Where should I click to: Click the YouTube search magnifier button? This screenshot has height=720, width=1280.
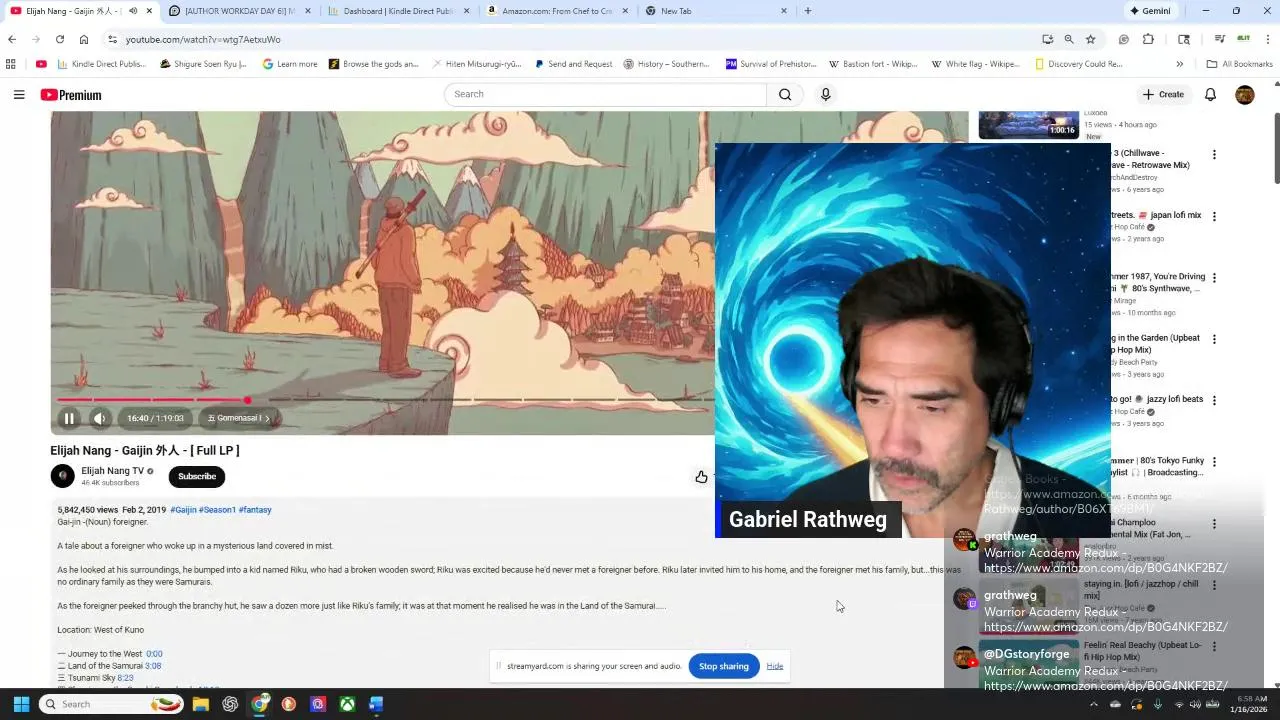785,94
